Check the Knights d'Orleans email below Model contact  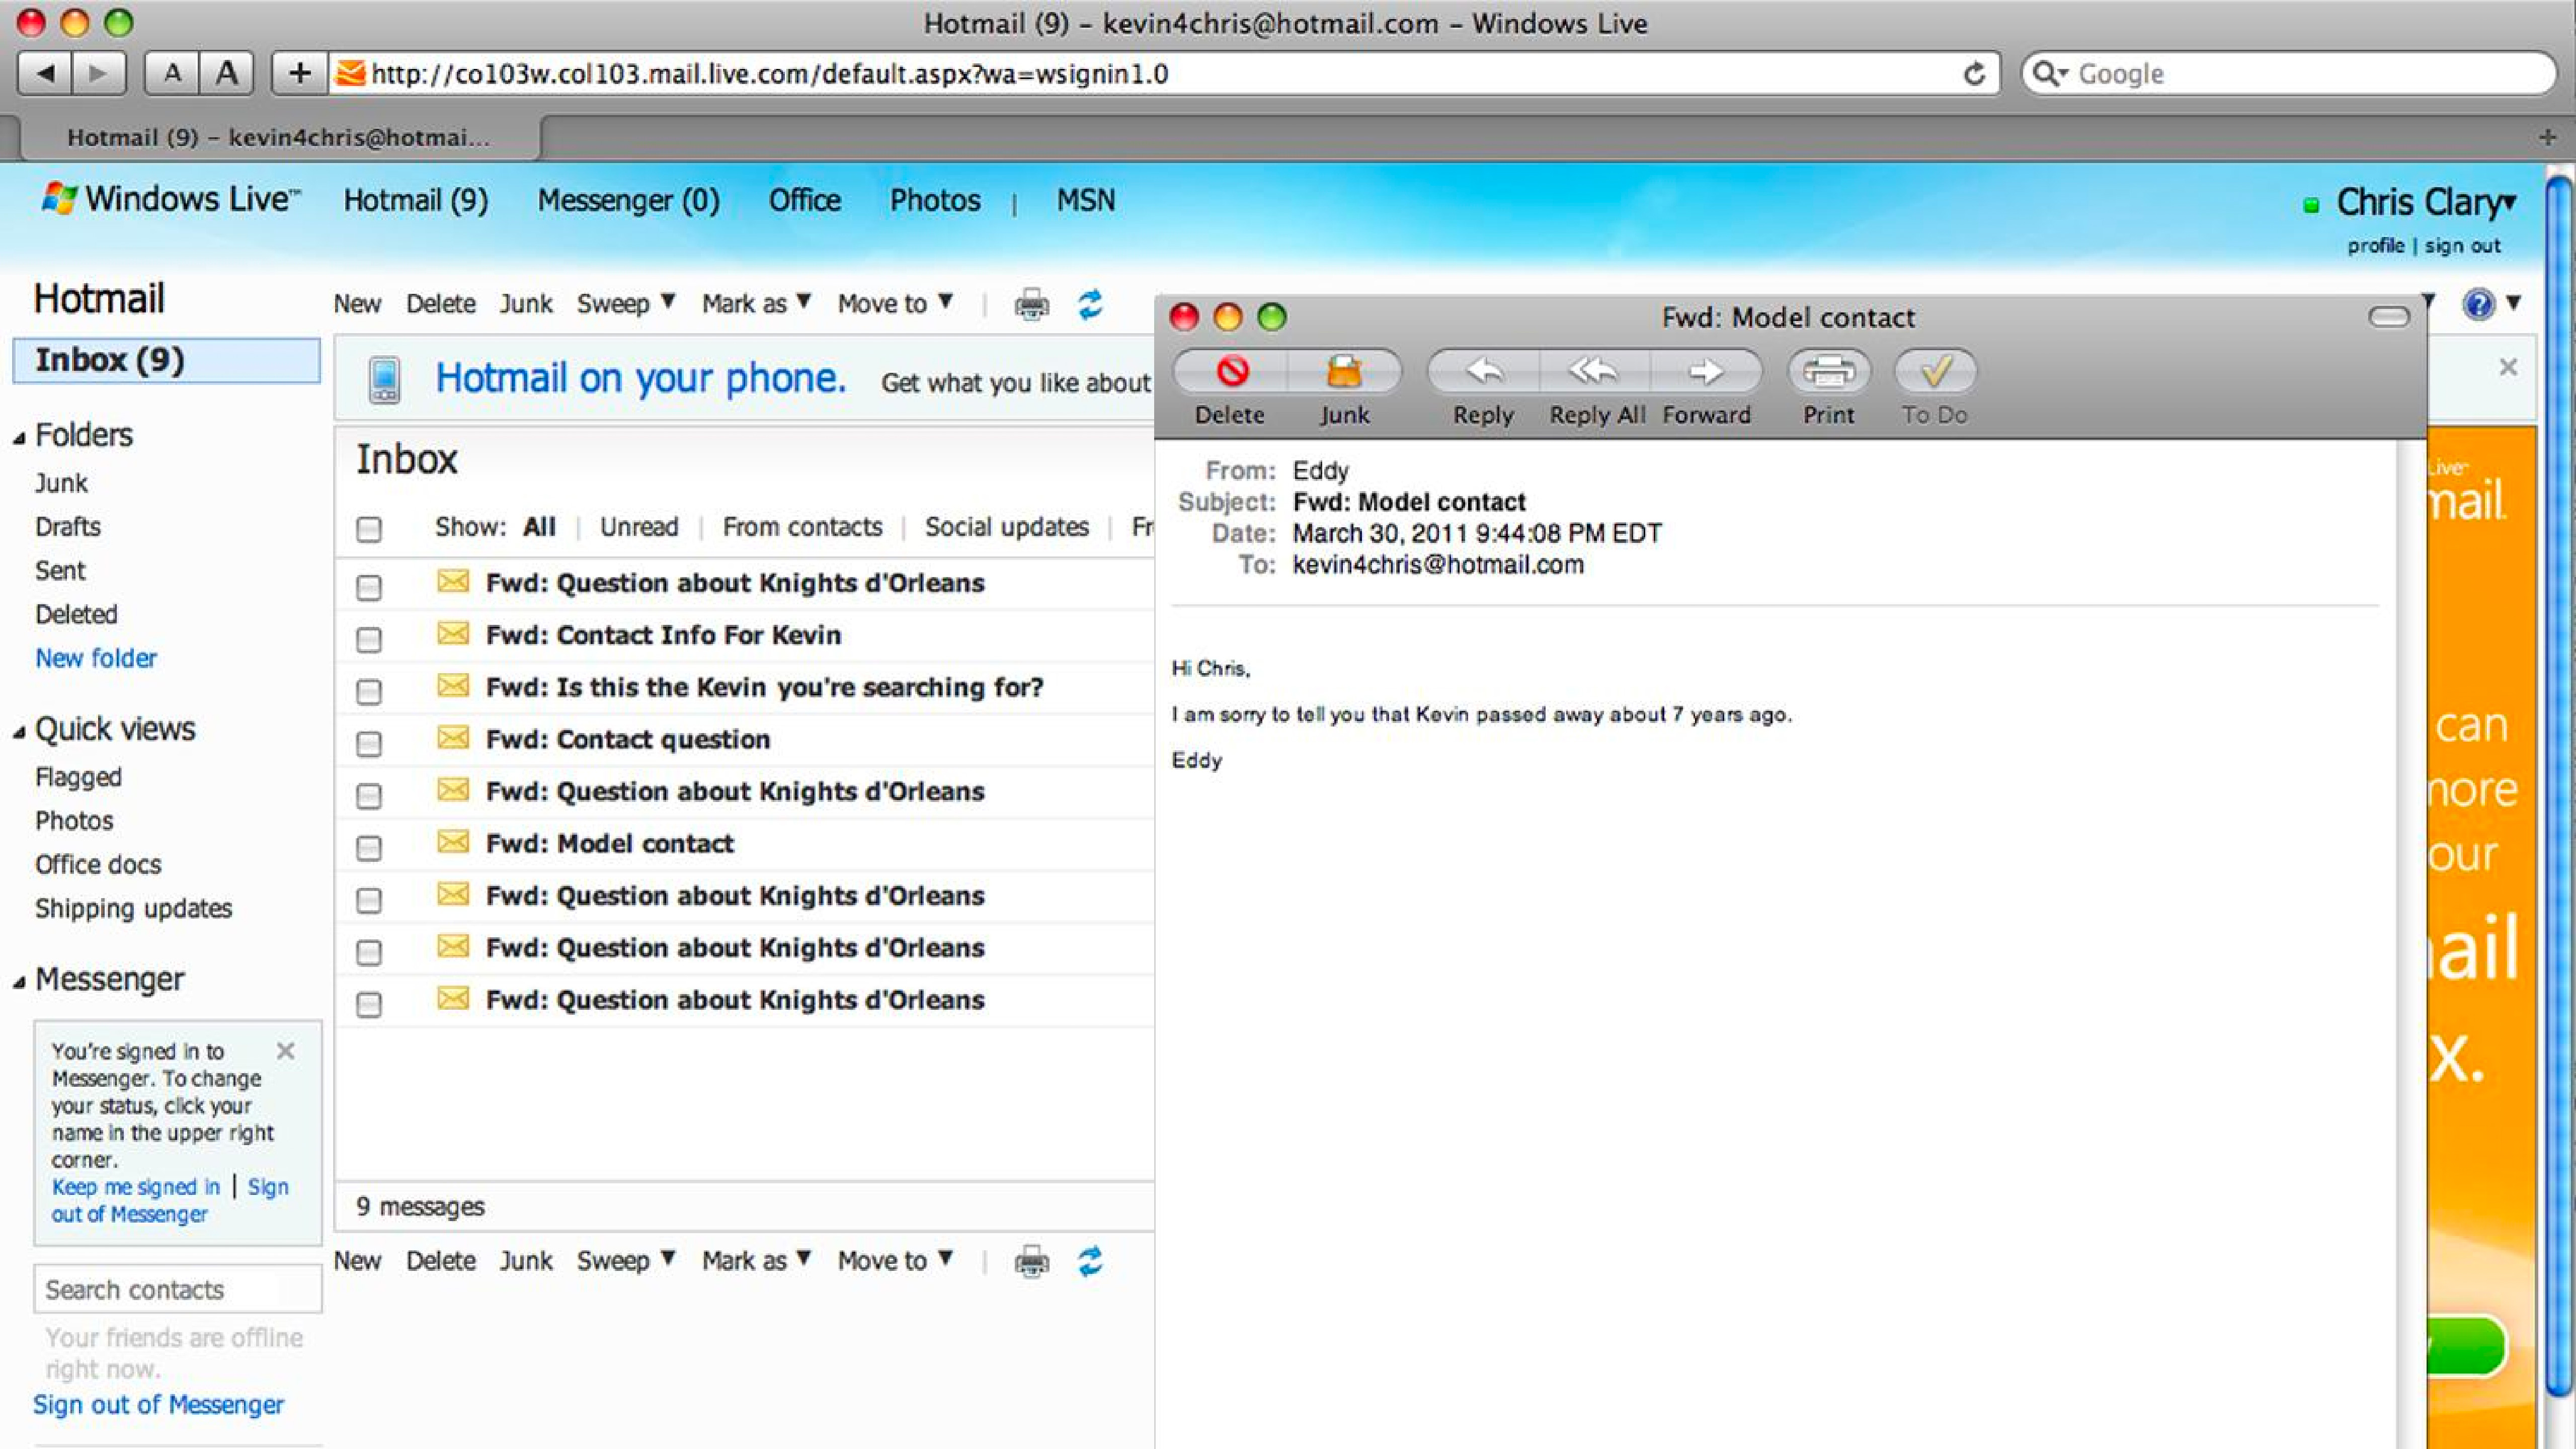click(x=369, y=900)
